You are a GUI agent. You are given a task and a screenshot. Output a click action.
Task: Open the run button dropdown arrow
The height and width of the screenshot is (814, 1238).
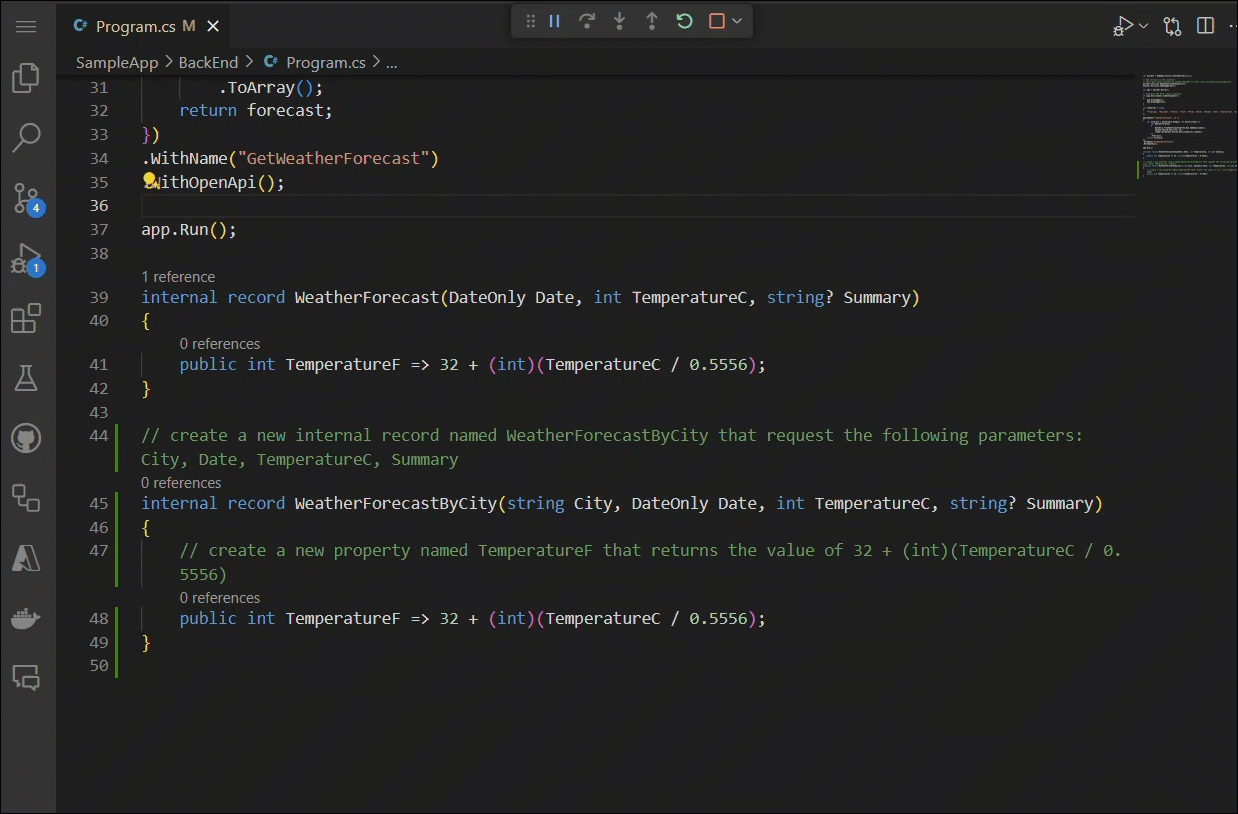point(1144,26)
